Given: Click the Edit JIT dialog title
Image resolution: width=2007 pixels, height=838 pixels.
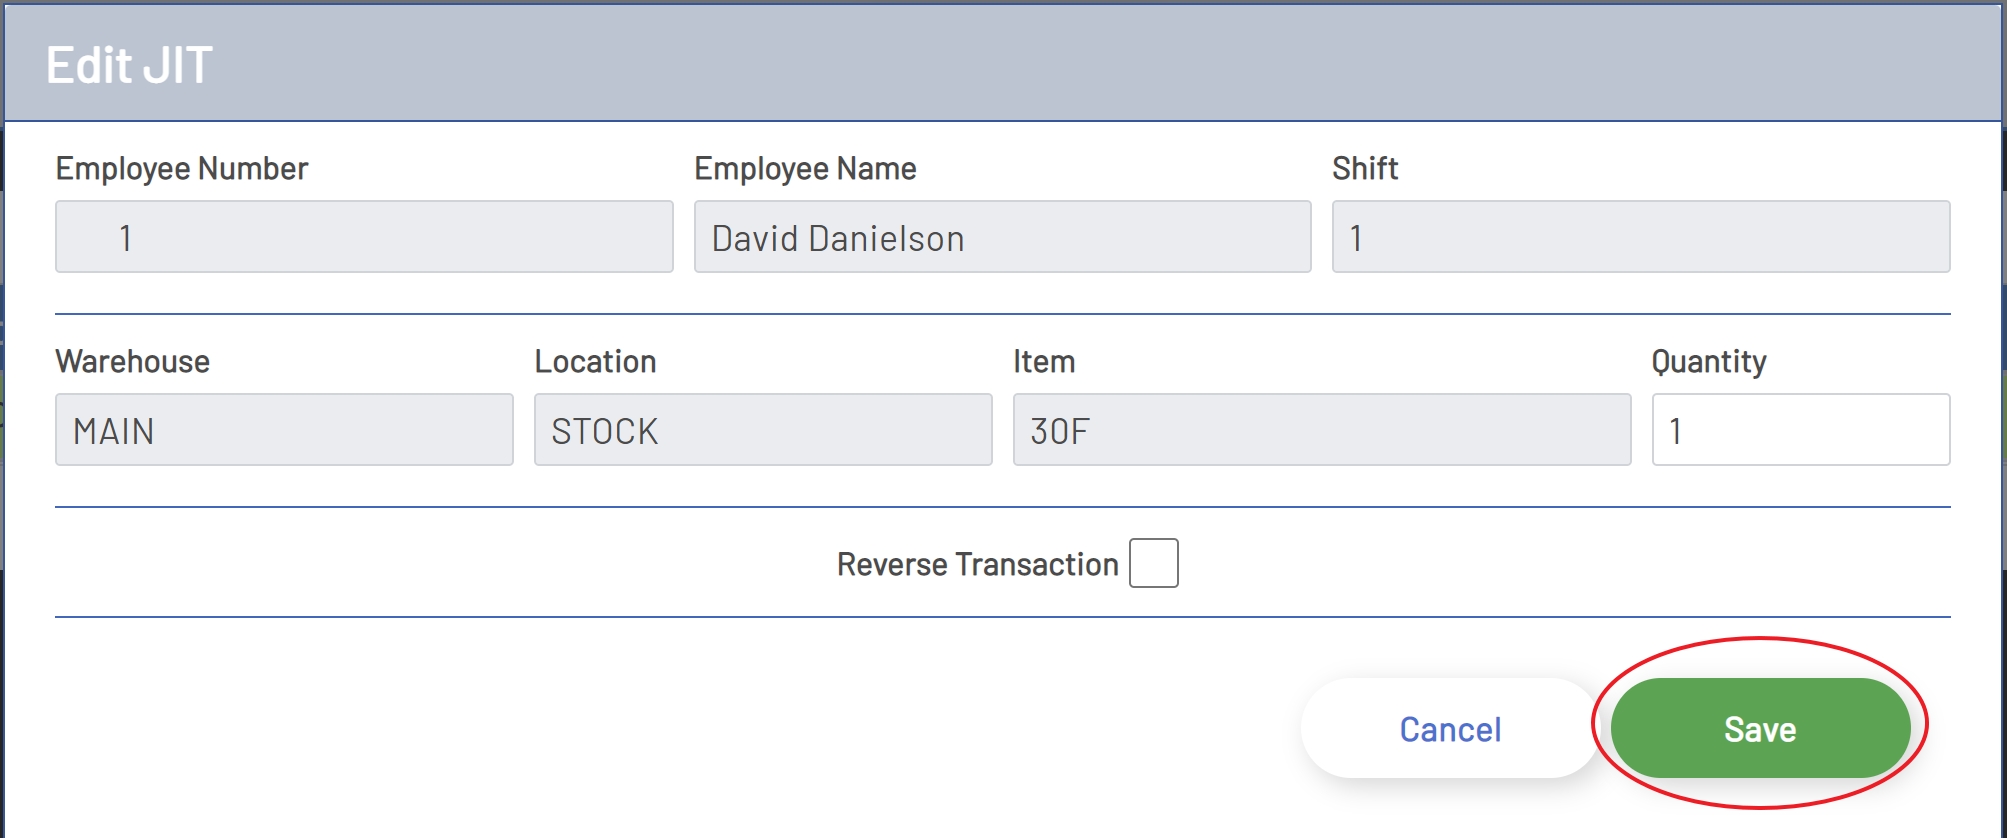Looking at the screenshot, I should 129,65.
